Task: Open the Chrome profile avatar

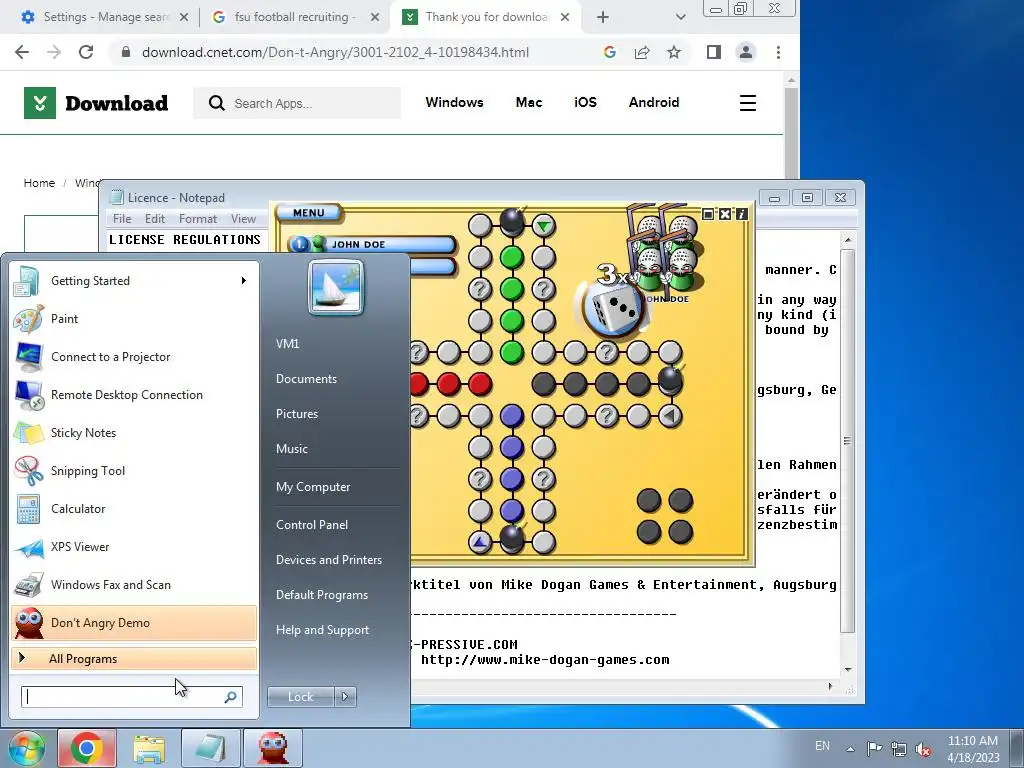Action: click(746, 52)
